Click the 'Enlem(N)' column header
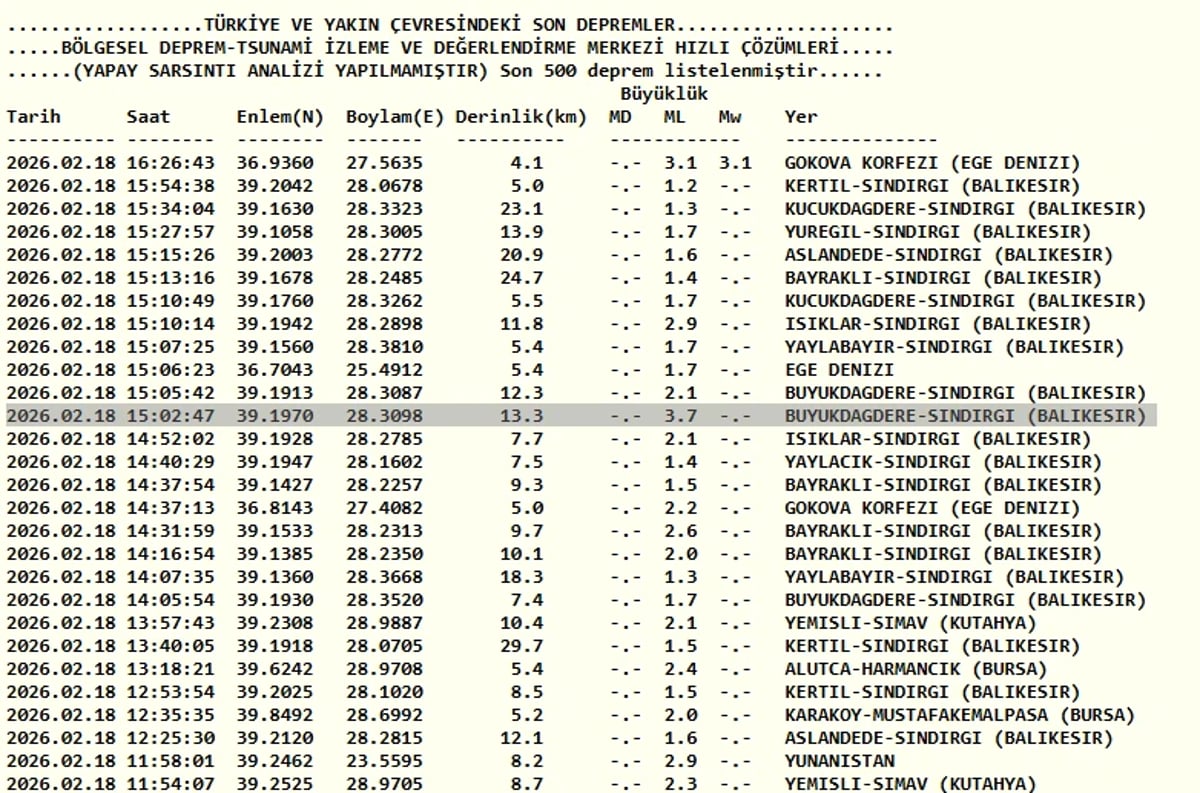 point(280,117)
